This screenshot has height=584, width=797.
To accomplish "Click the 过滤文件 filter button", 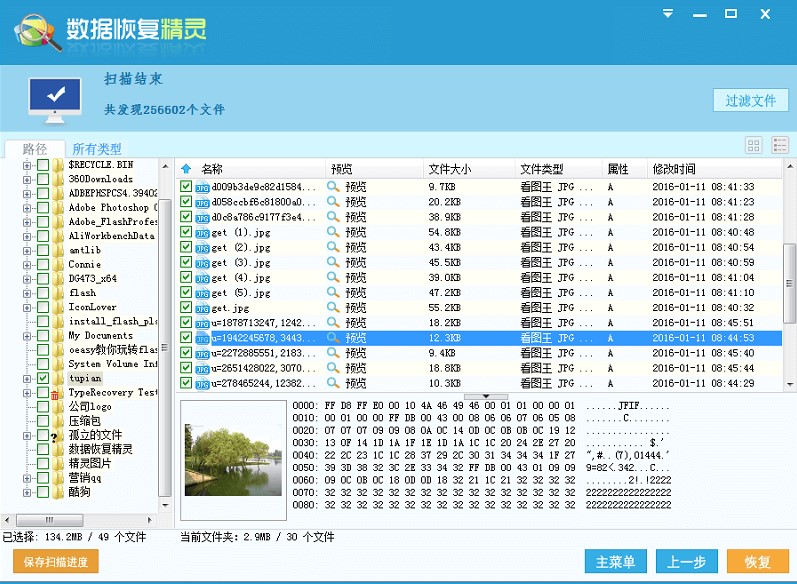I will point(750,101).
